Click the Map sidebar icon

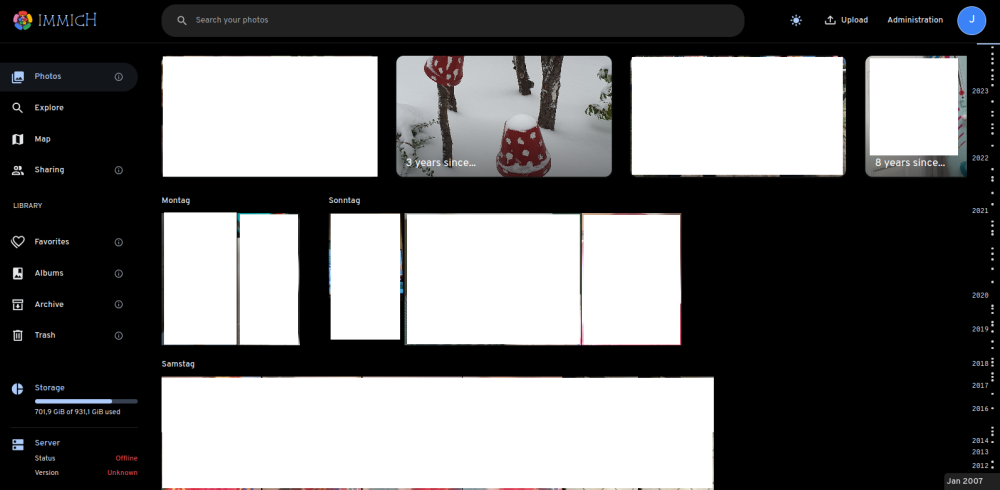click(x=18, y=139)
